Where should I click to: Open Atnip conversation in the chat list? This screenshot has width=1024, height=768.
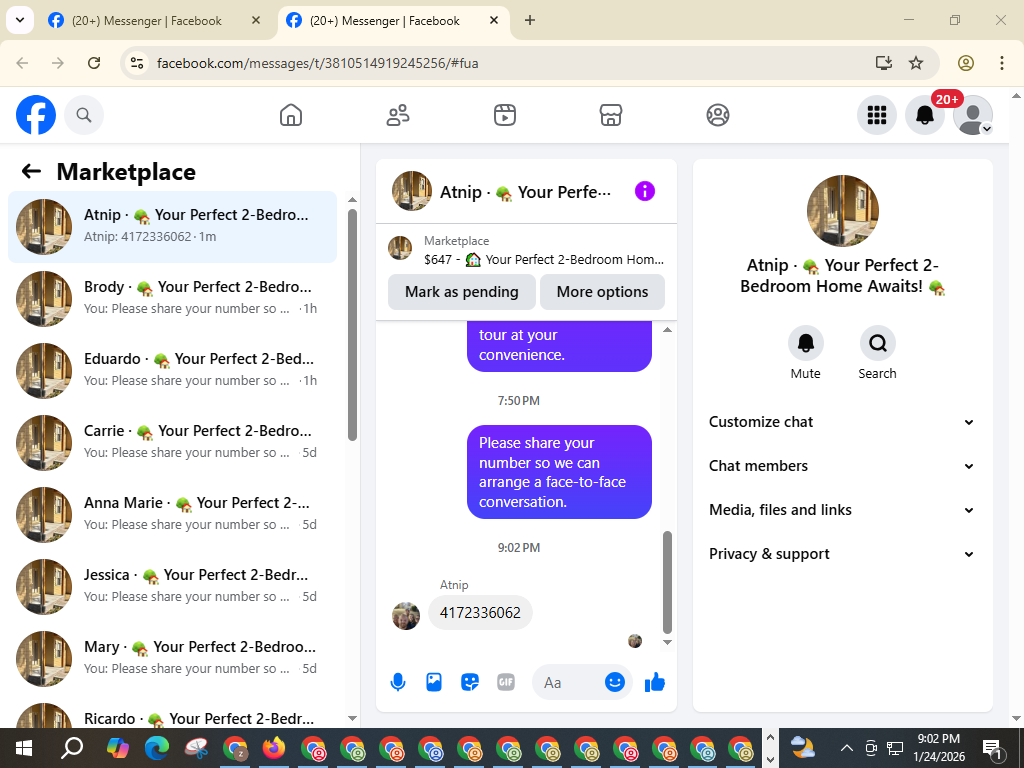(172, 227)
